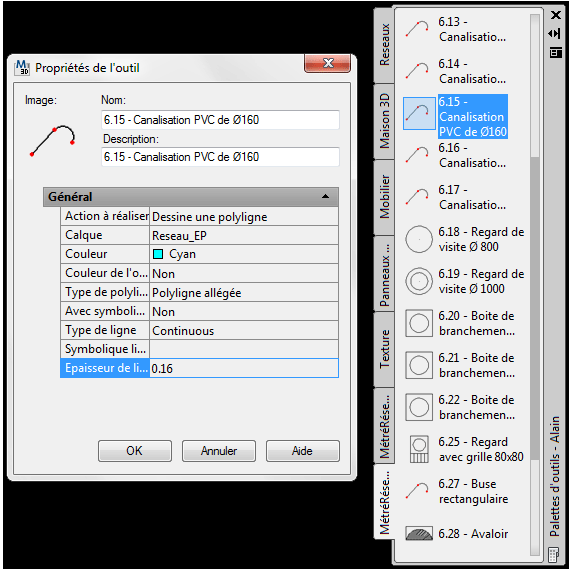Collapse the Général section arrow

tap(325, 197)
